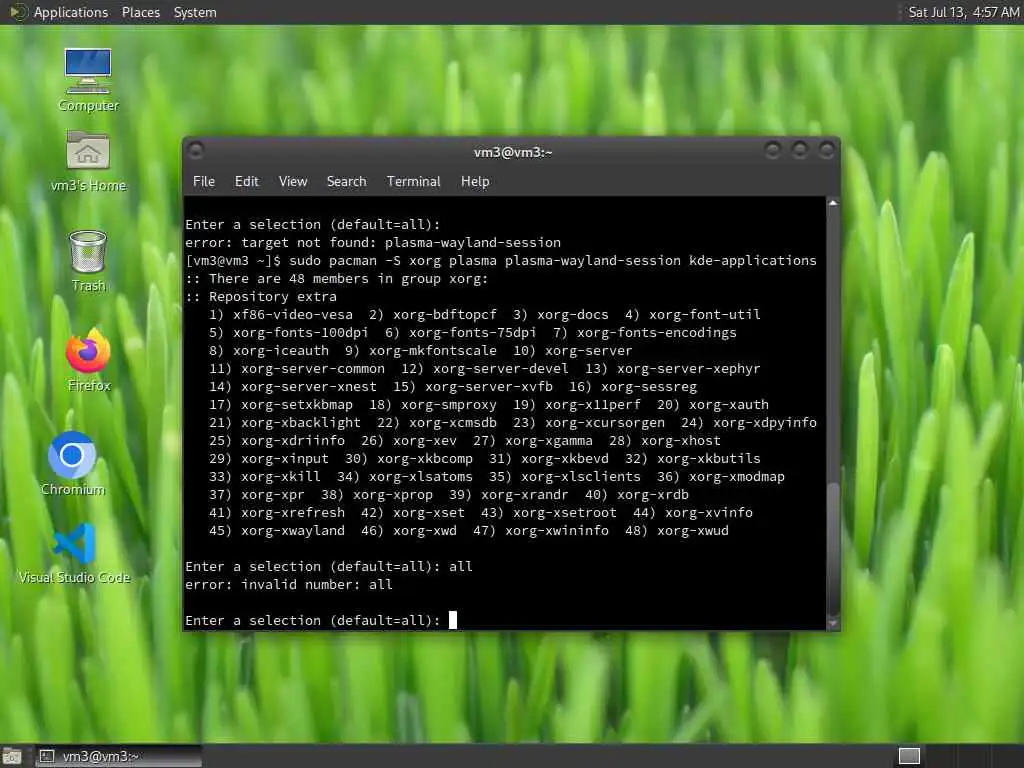The width and height of the screenshot is (1024, 768).
Task: Open the vm3's Home folder icon
Action: 88,160
